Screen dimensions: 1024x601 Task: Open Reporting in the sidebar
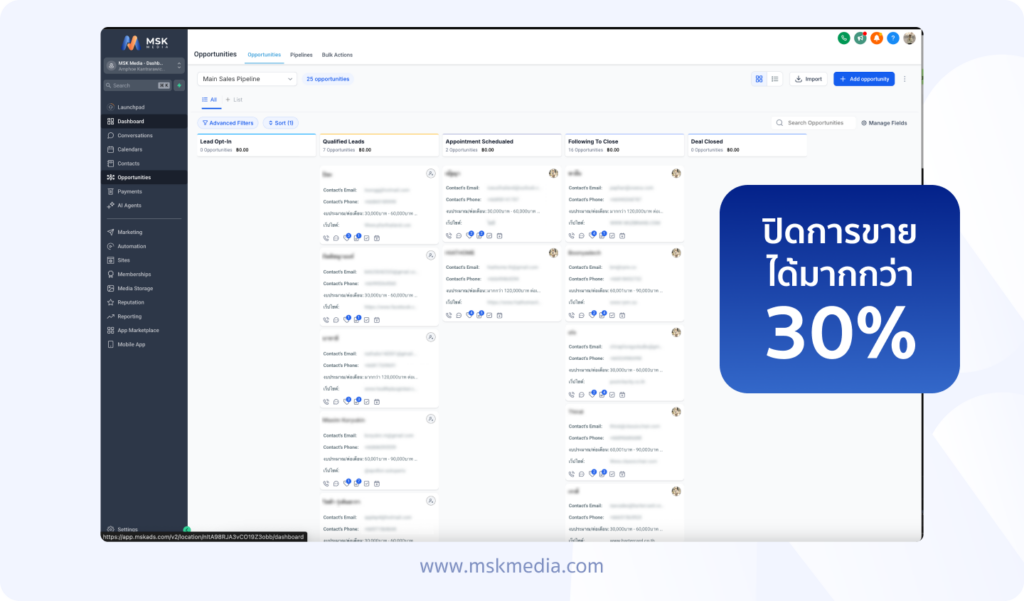pyautogui.click(x=129, y=316)
